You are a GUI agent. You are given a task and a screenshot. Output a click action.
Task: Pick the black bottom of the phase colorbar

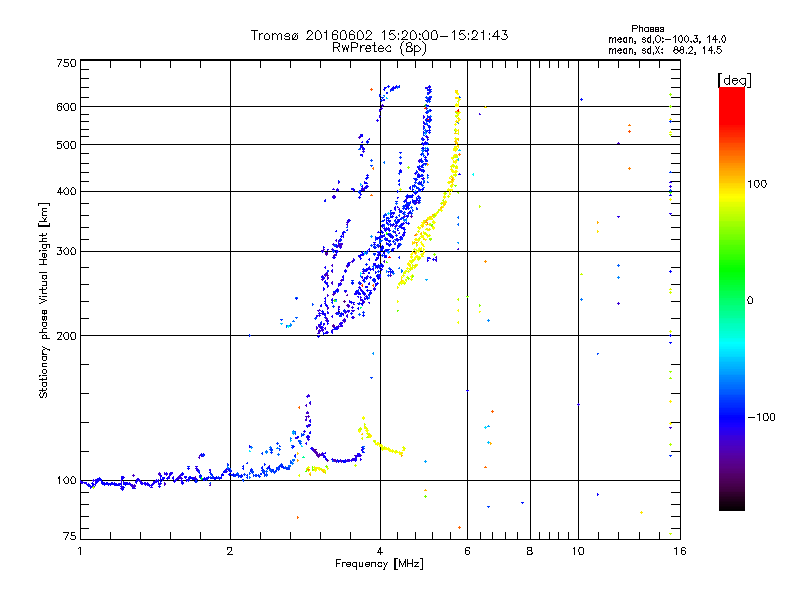(732, 505)
